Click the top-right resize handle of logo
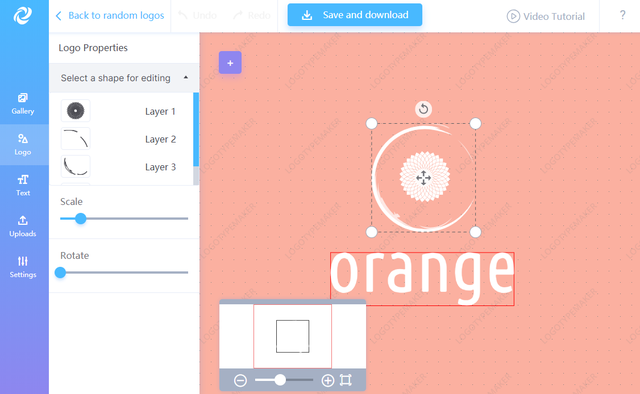The height and width of the screenshot is (394, 640). click(476, 123)
